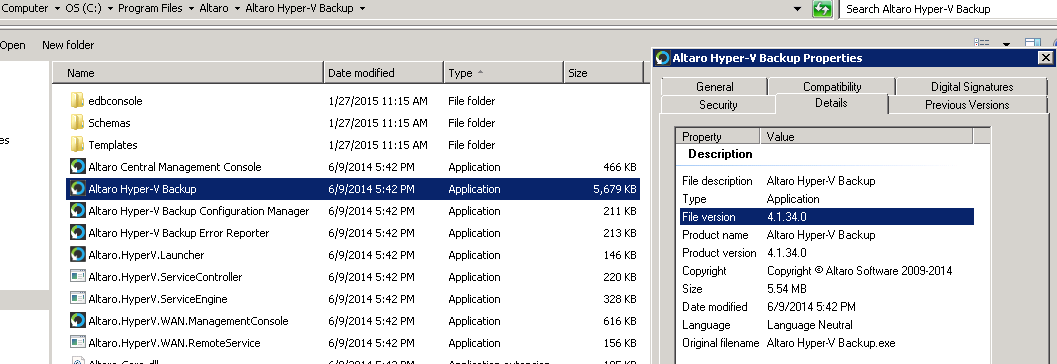The height and width of the screenshot is (364, 1057).
Task: Switch to the Security tab
Action: (x=718, y=104)
